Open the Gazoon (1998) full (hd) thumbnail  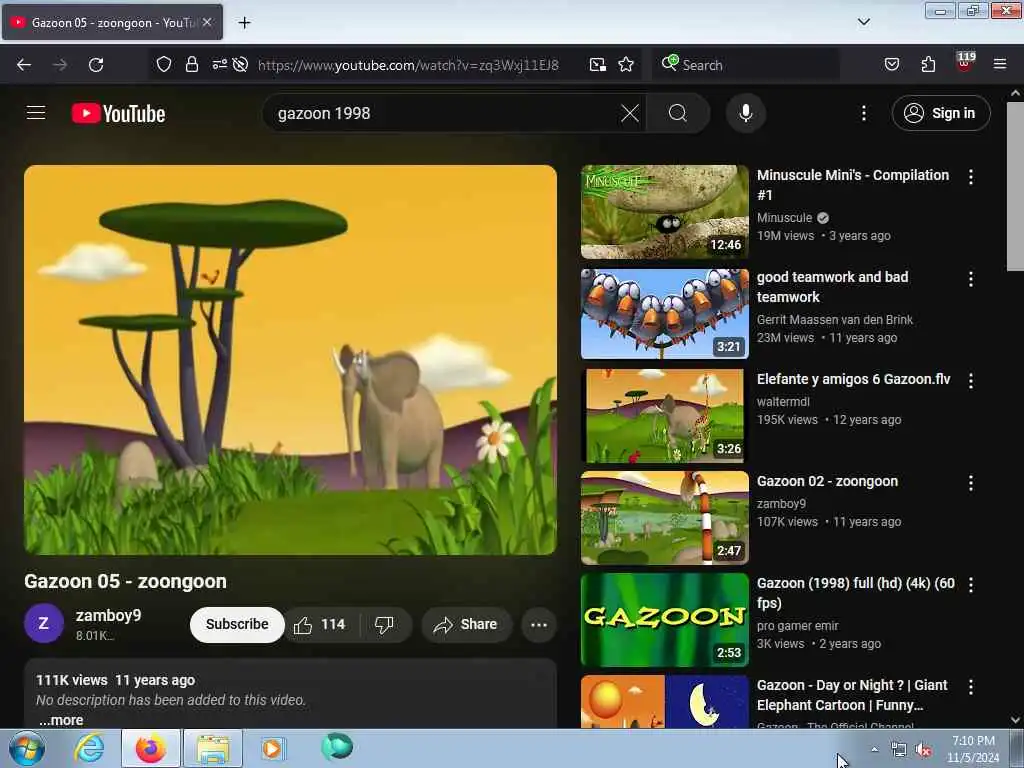click(x=665, y=620)
